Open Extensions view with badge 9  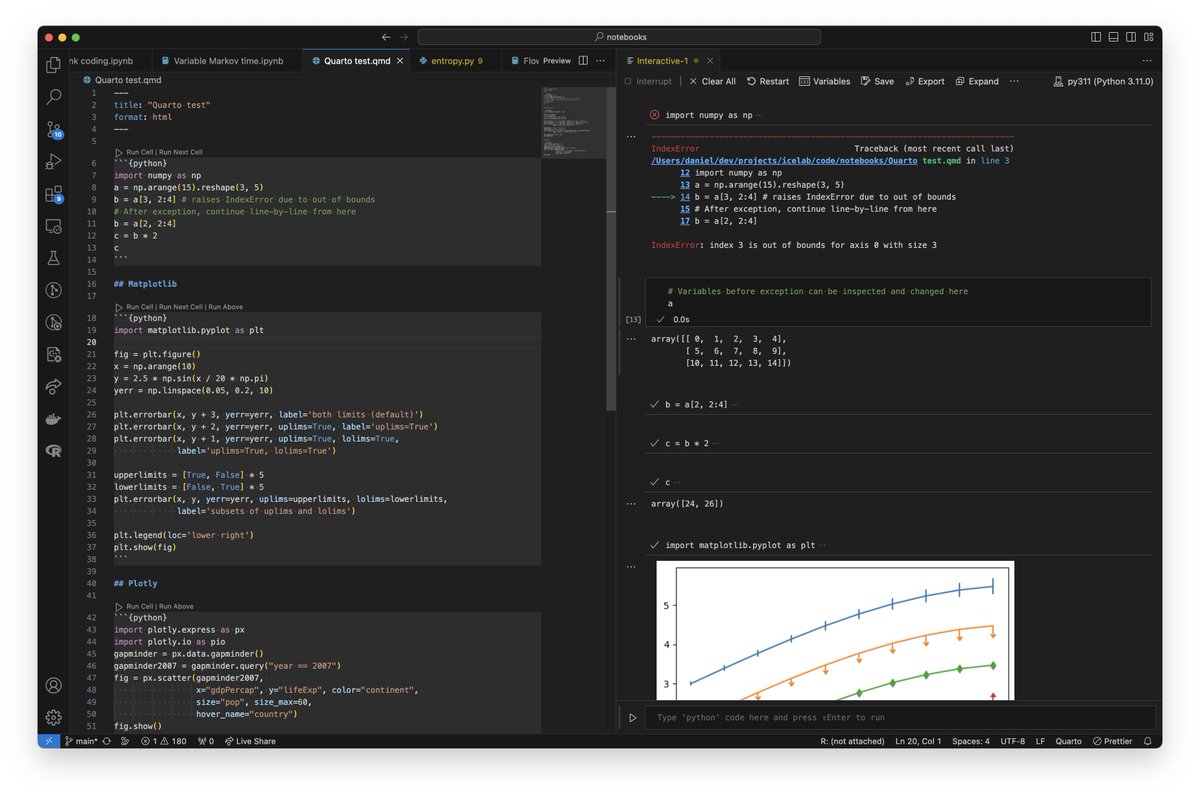point(54,194)
